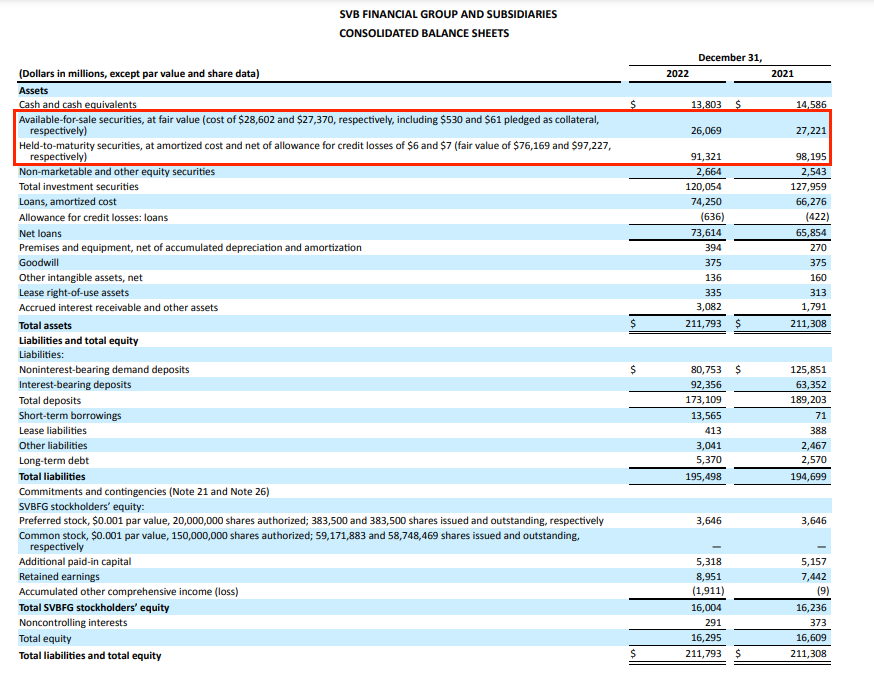Select the 'December 31,' column header

click(730, 57)
